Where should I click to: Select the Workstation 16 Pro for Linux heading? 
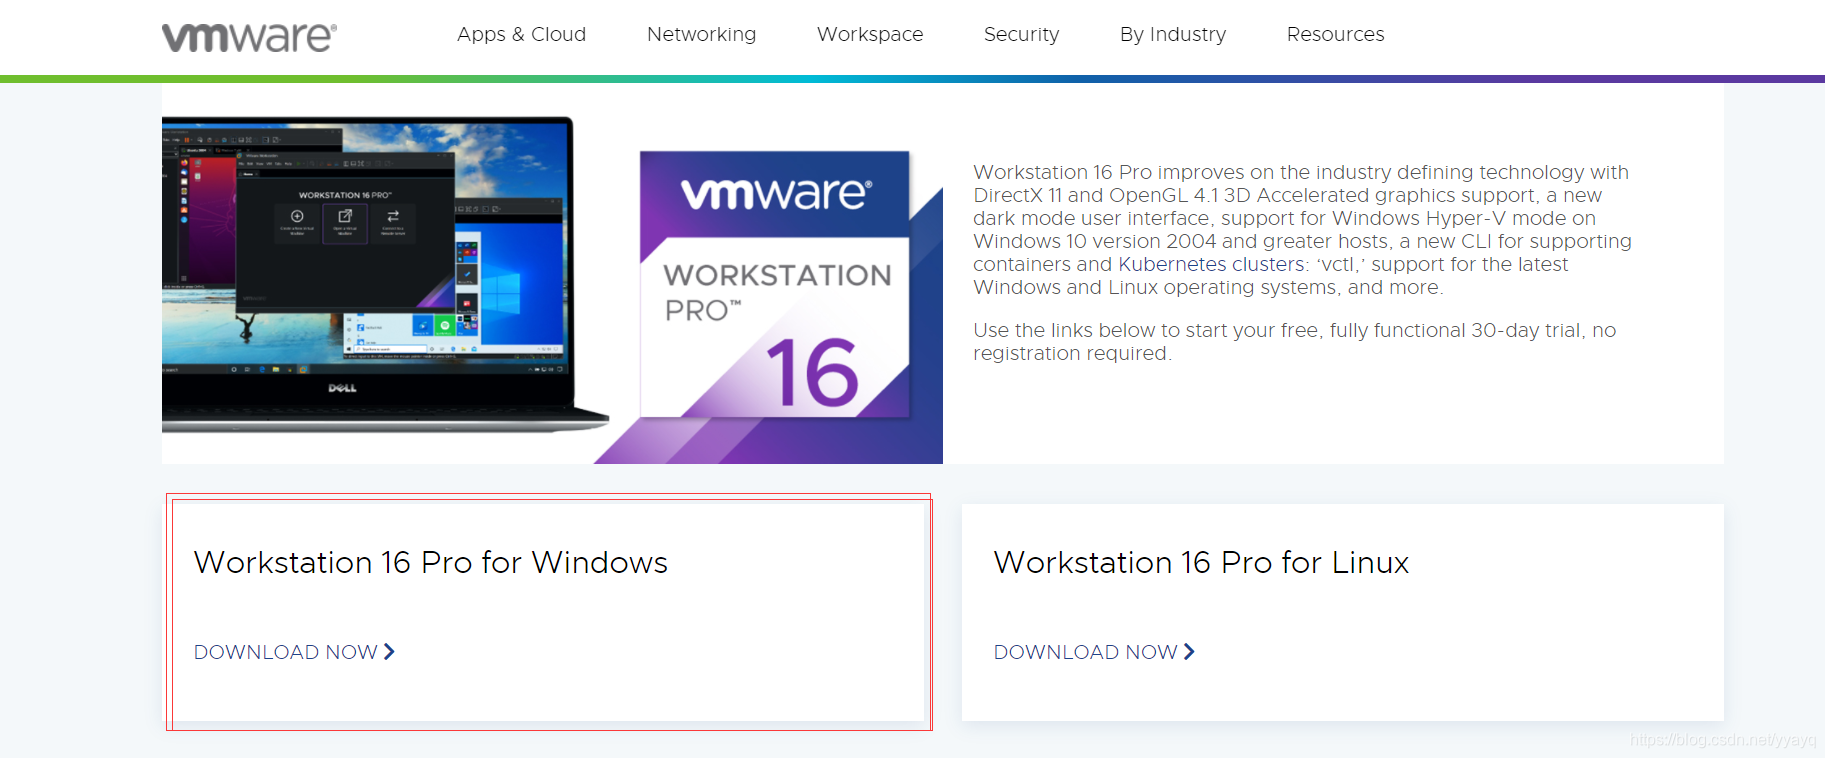[1201, 562]
